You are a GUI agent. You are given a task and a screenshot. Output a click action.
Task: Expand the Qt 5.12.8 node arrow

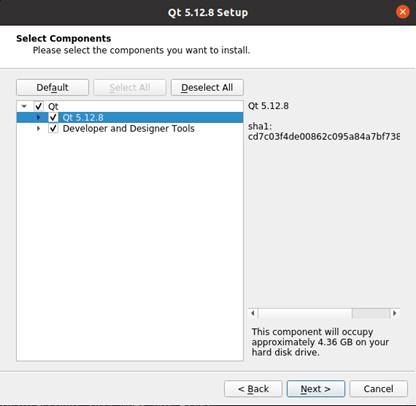[38, 117]
